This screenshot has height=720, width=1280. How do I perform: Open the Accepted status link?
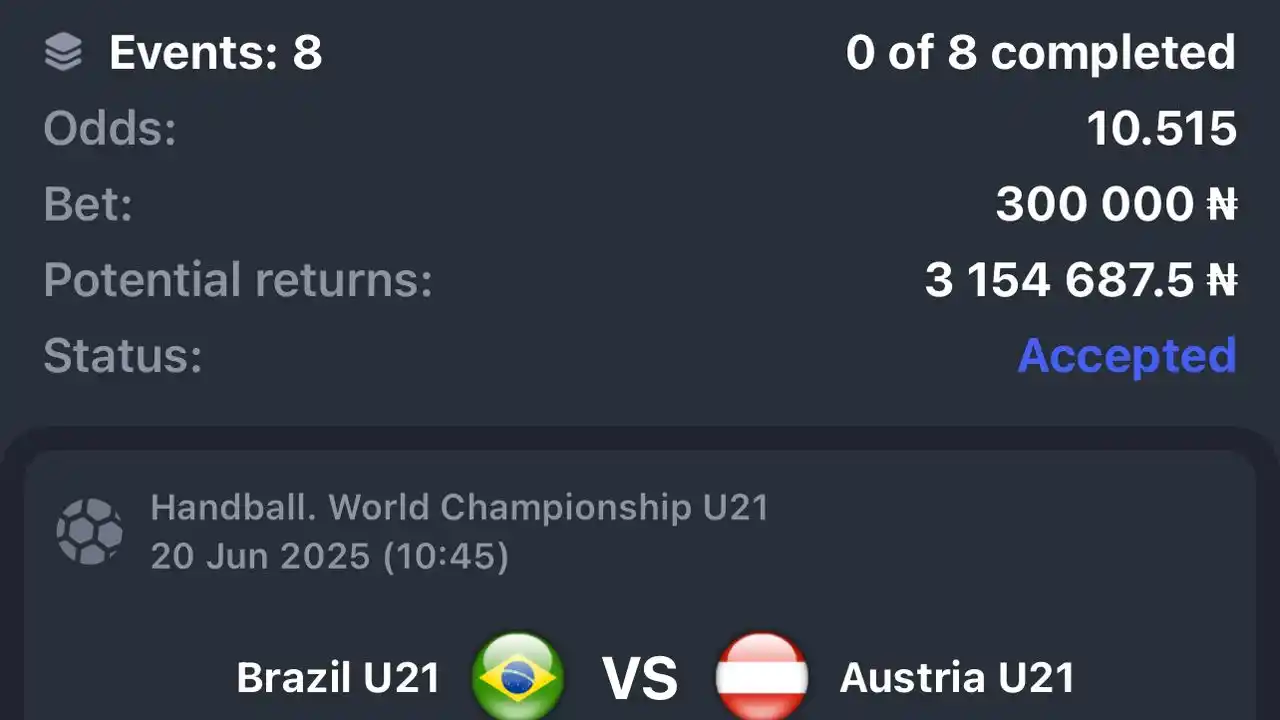1127,356
